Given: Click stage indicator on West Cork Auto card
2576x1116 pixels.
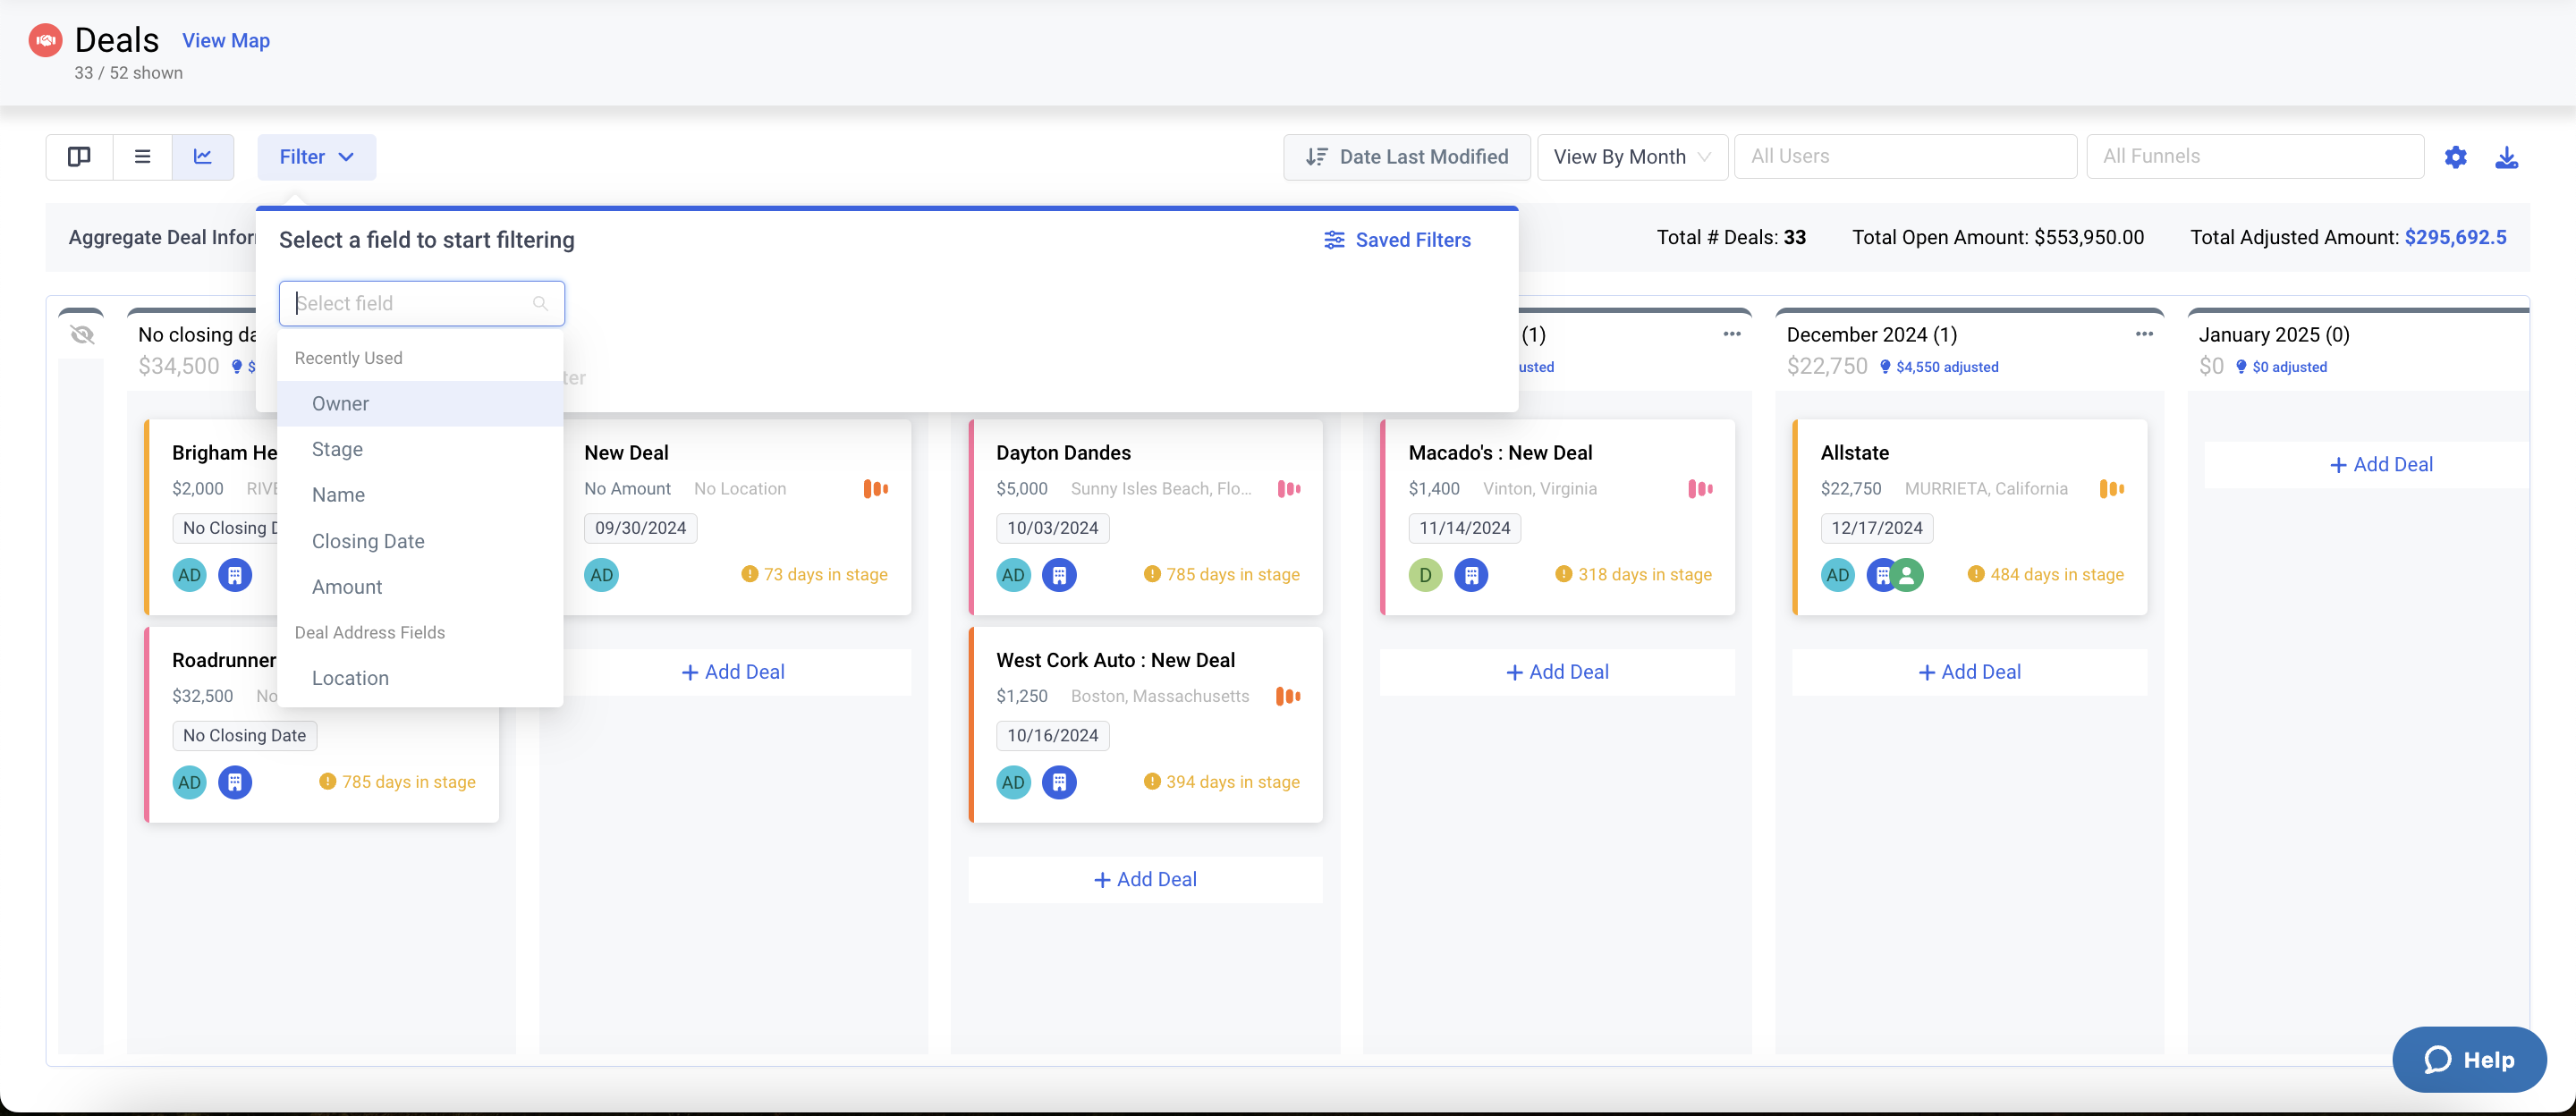Looking at the screenshot, I should tap(1288, 697).
